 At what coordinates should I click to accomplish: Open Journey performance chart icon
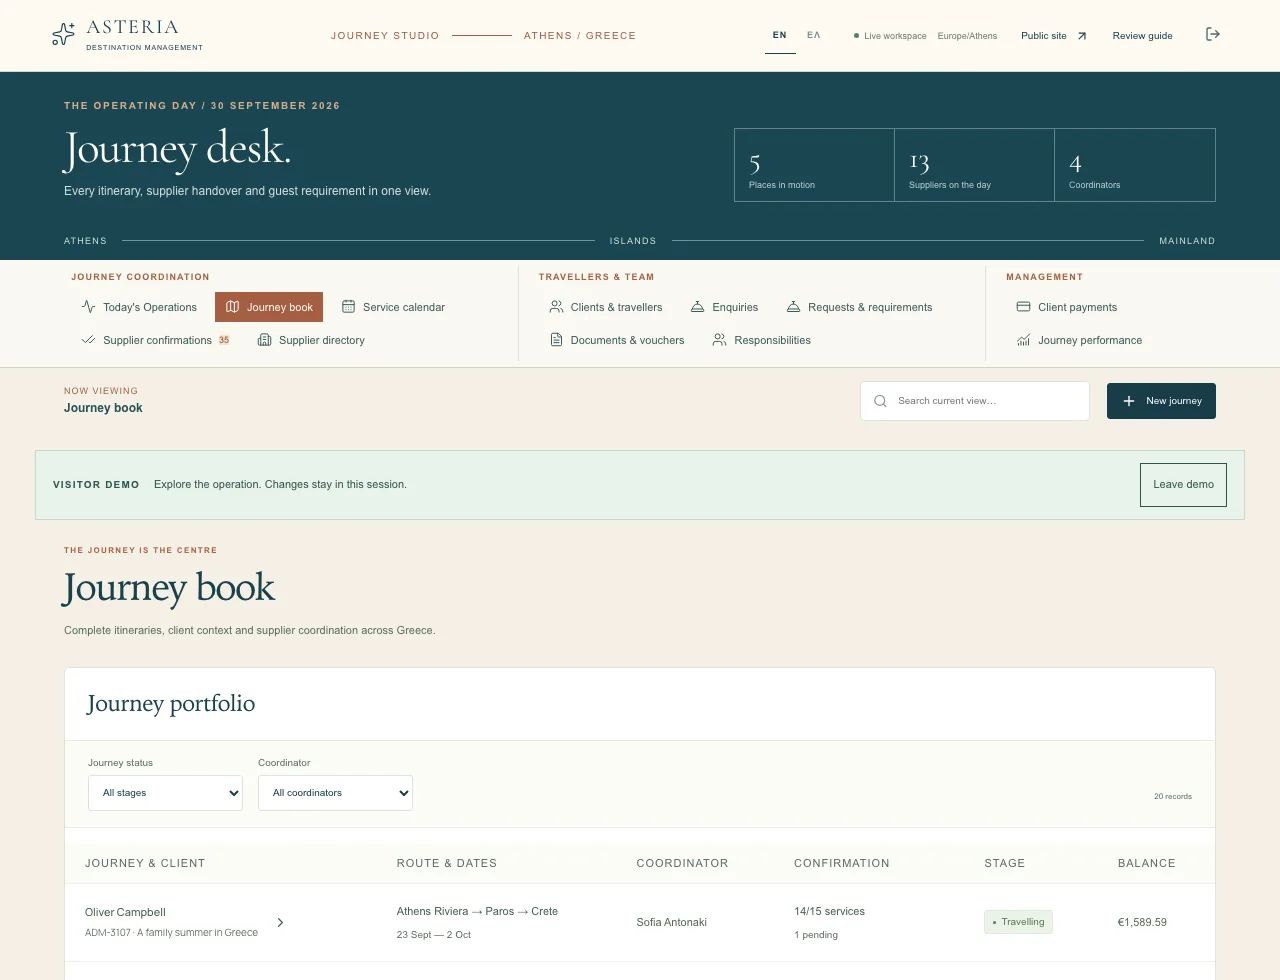(1024, 340)
